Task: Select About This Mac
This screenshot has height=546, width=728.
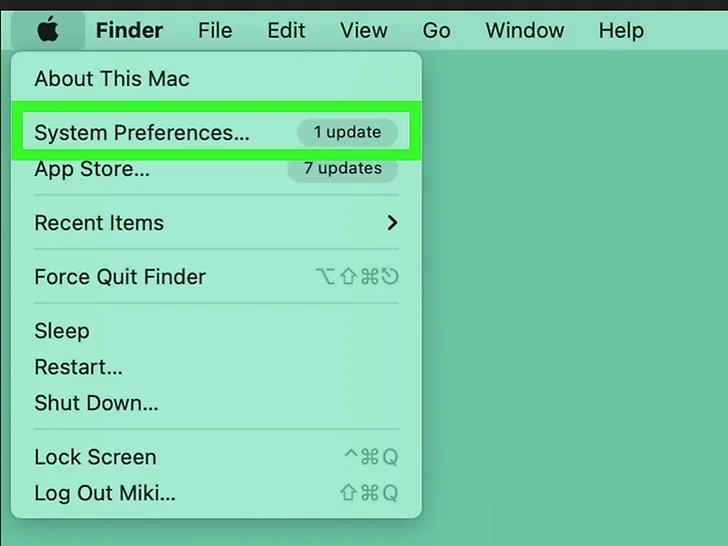Action: pyautogui.click(x=216, y=78)
